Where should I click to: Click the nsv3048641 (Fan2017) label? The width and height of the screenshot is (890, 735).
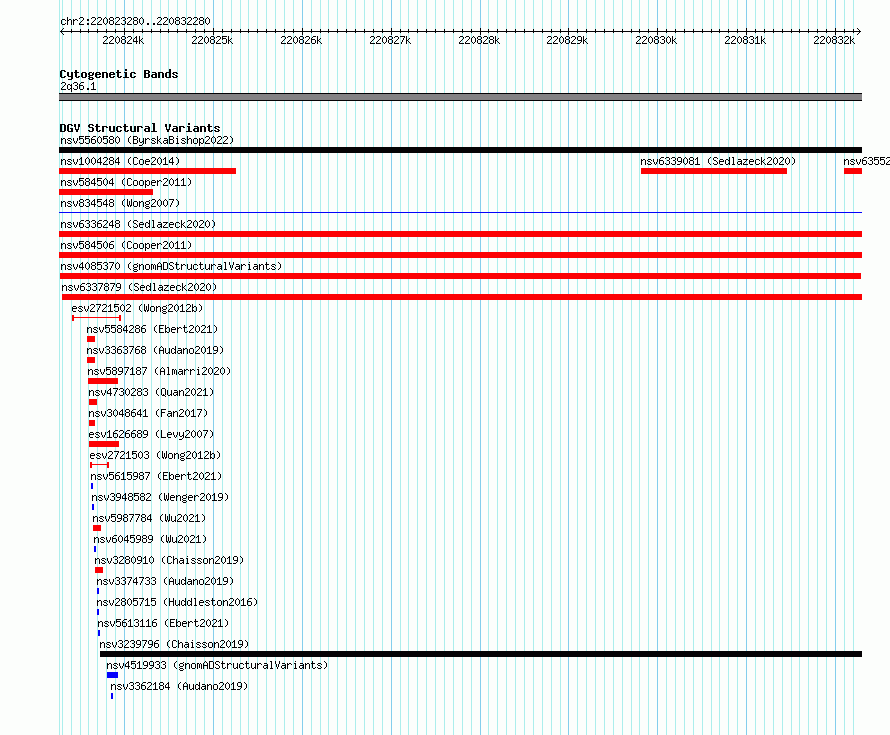coord(148,413)
